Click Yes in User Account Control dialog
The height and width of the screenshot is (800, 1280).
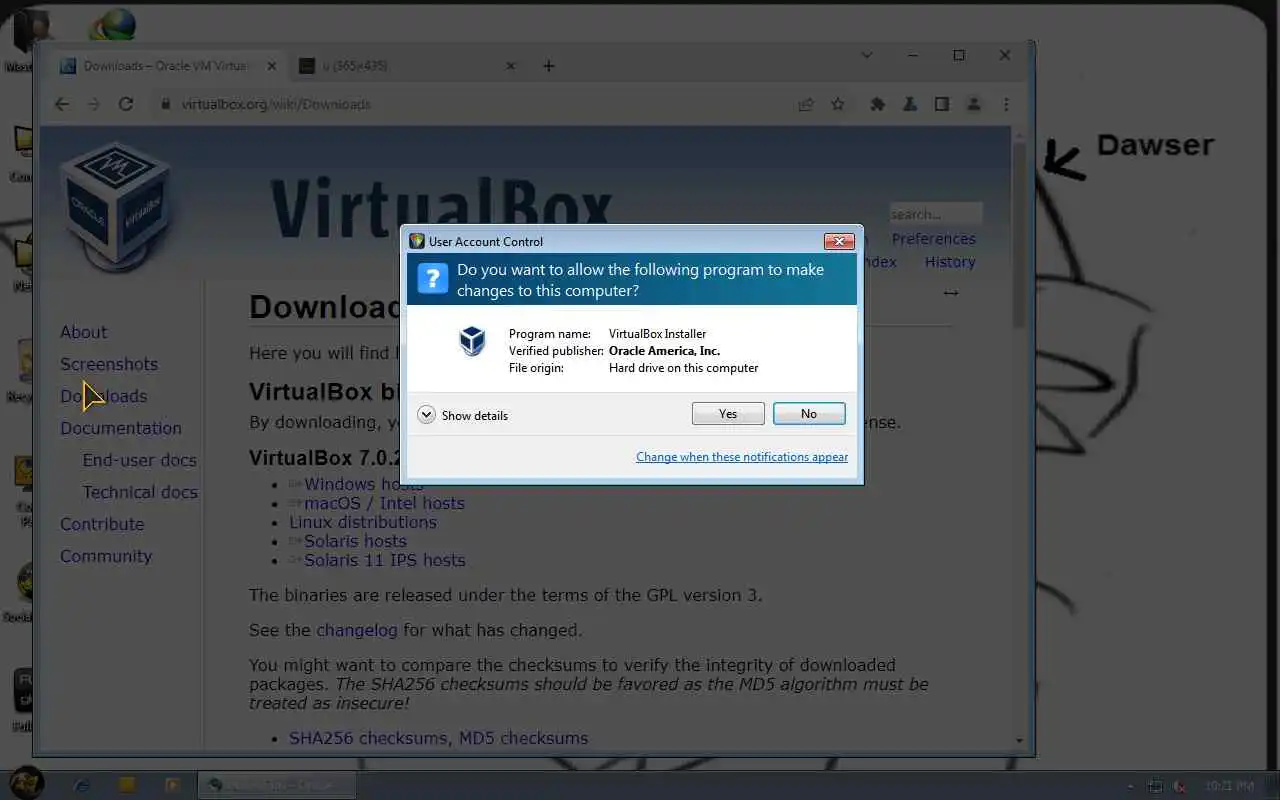728,414
